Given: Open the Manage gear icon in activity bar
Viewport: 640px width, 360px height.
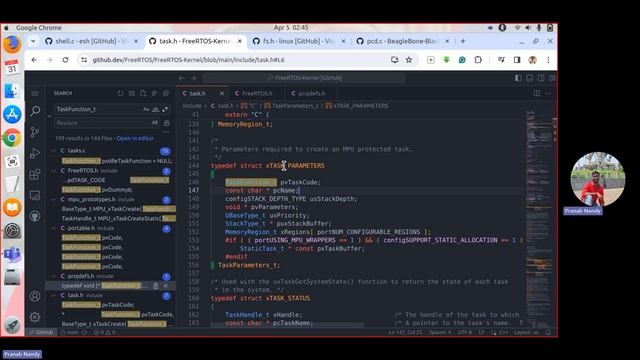Looking at the screenshot, I should tap(35, 317).
